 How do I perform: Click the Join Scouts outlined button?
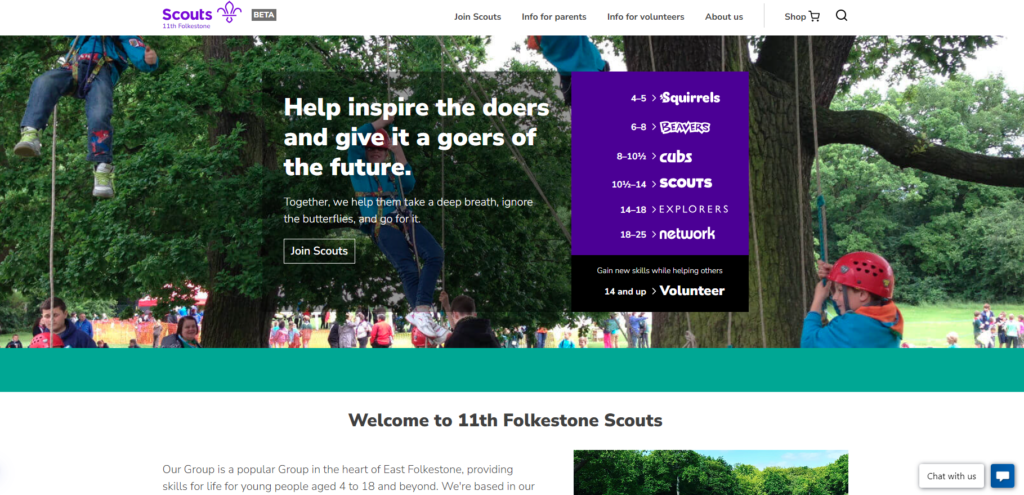[x=319, y=251]
